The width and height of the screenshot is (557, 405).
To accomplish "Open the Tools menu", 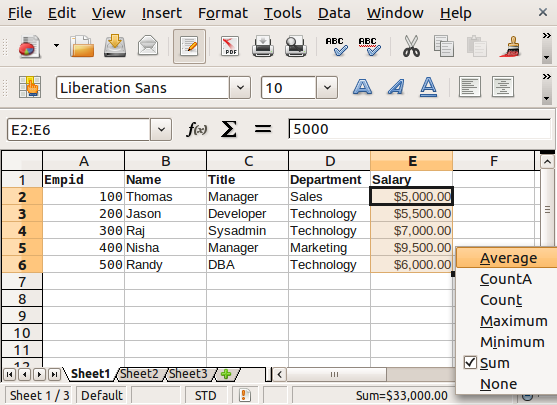I will click(x=282, y=13).
